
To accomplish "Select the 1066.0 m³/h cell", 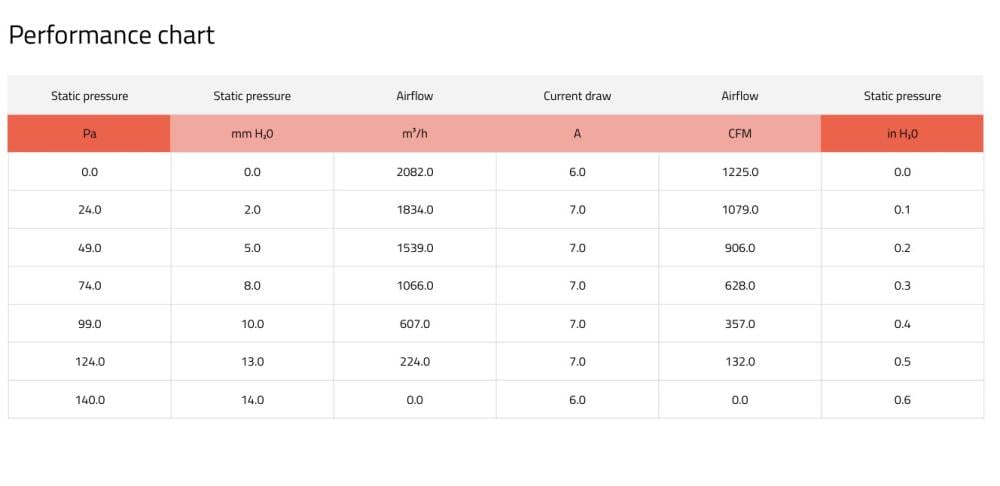I will click(x=415, y=286).
